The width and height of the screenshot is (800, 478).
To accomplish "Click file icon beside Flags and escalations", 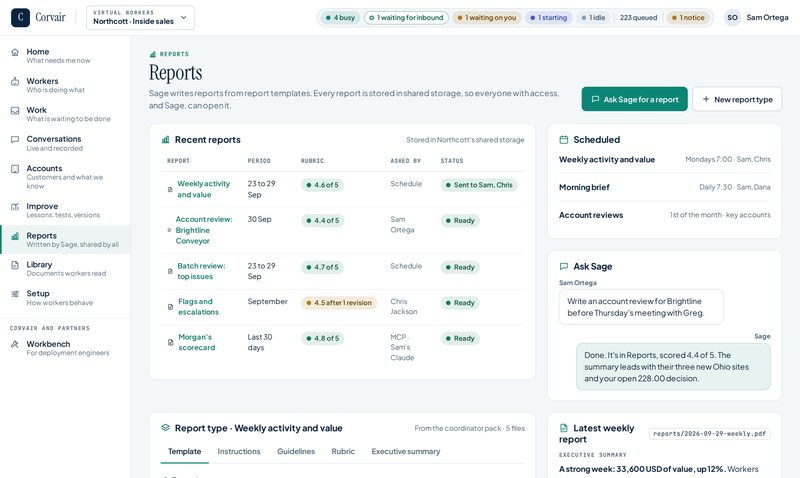I will coord(170,307).
